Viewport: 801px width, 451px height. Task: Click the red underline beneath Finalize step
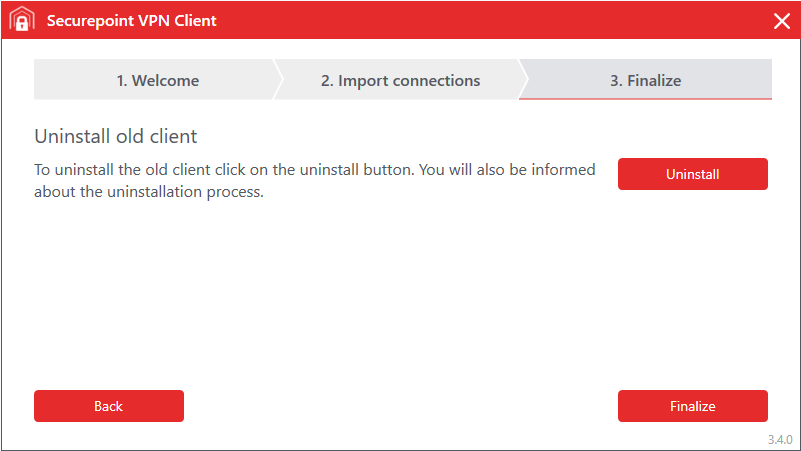pos(646,99)
